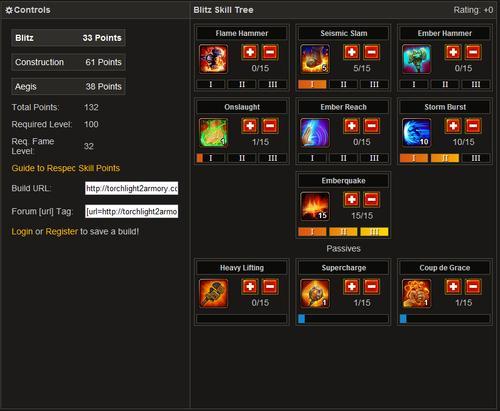Screen dimensions: 500x411
Task: Select the Supercharge passive icon
Action: click(x=315, y=293)
